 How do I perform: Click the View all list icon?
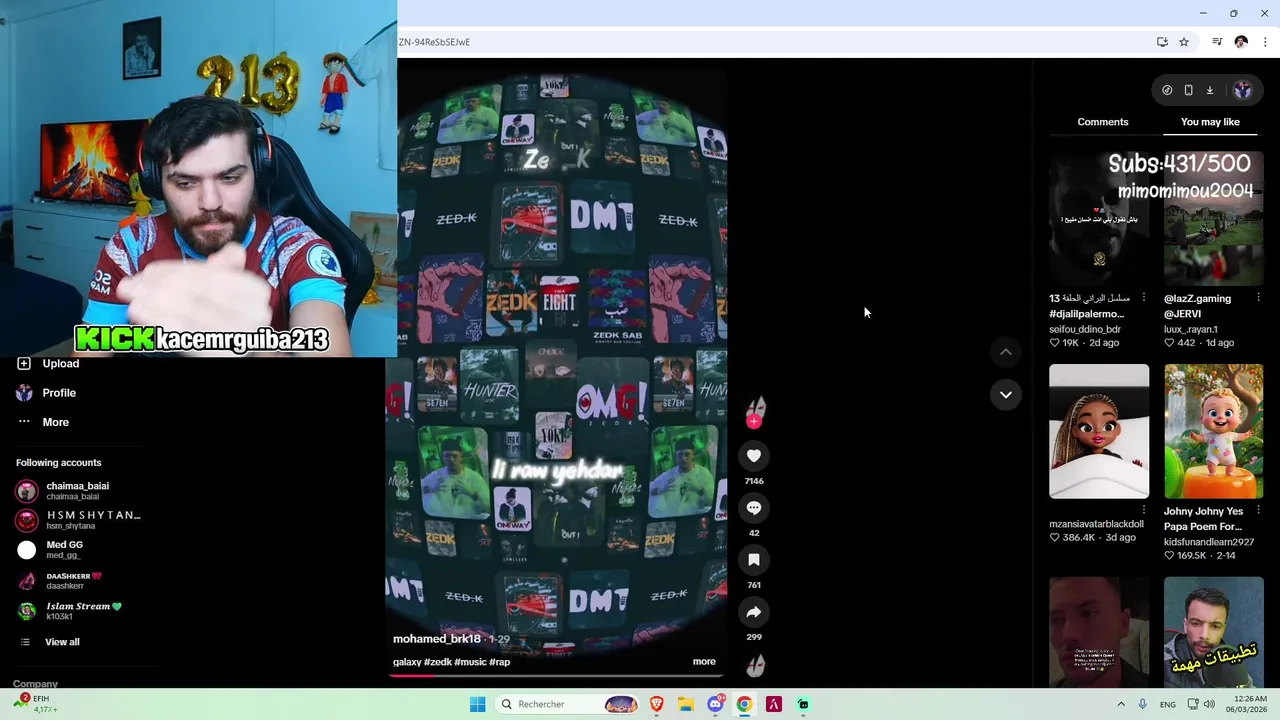pyautogui.click(x=25, y=642)
